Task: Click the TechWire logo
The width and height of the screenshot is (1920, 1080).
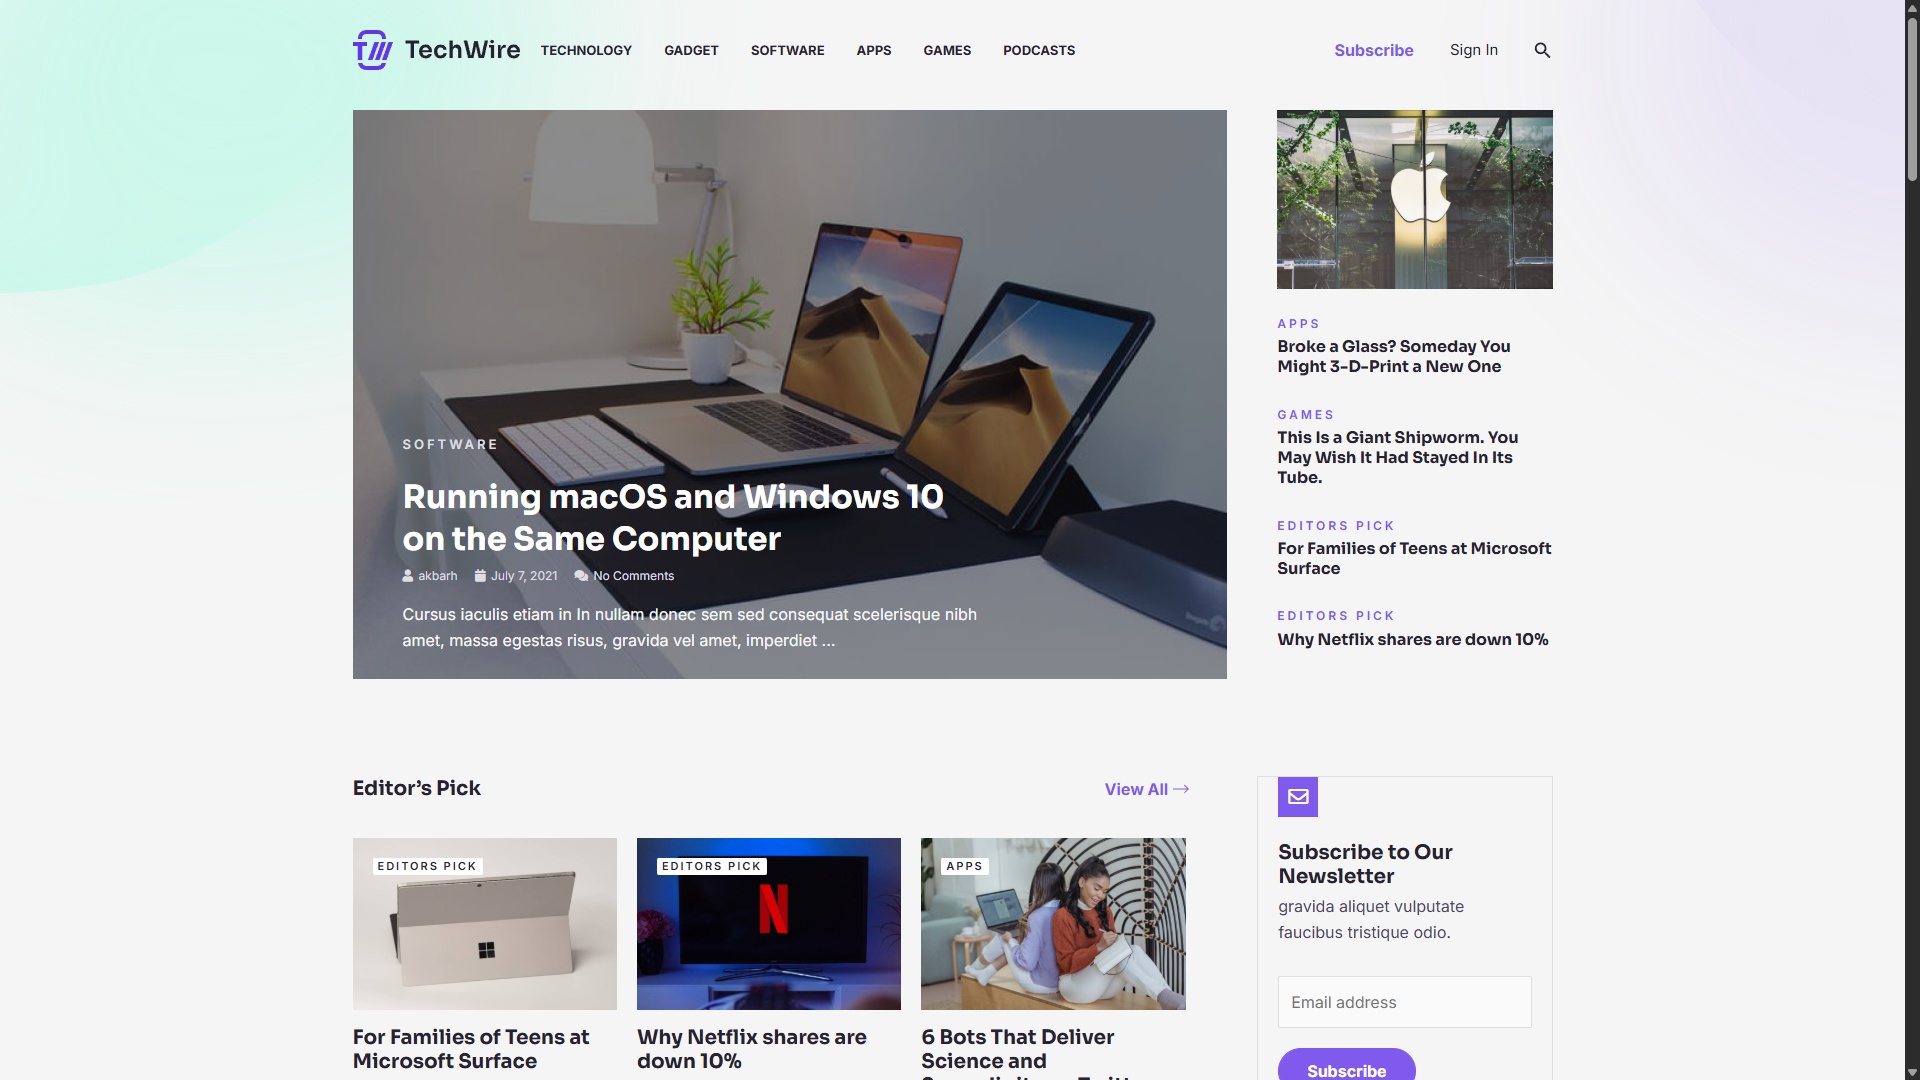Action: tap(437, 49)
